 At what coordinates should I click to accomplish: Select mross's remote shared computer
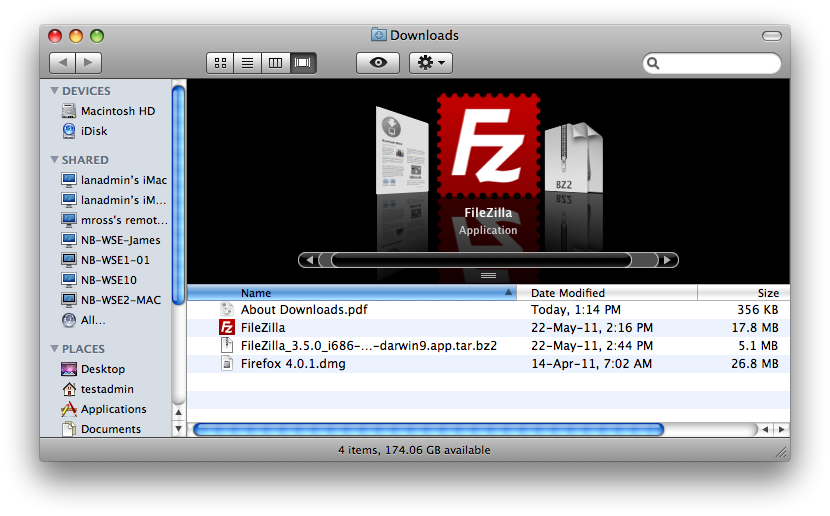pos(114,220)
